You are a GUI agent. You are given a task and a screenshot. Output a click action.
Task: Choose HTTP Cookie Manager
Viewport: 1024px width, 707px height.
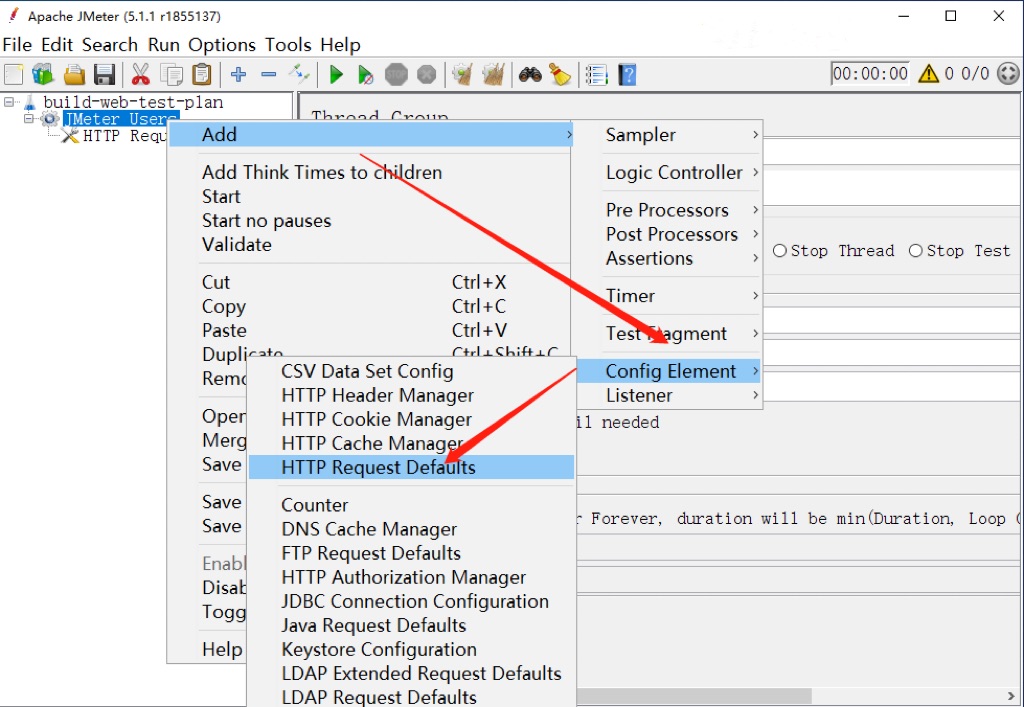pos(411,419)
